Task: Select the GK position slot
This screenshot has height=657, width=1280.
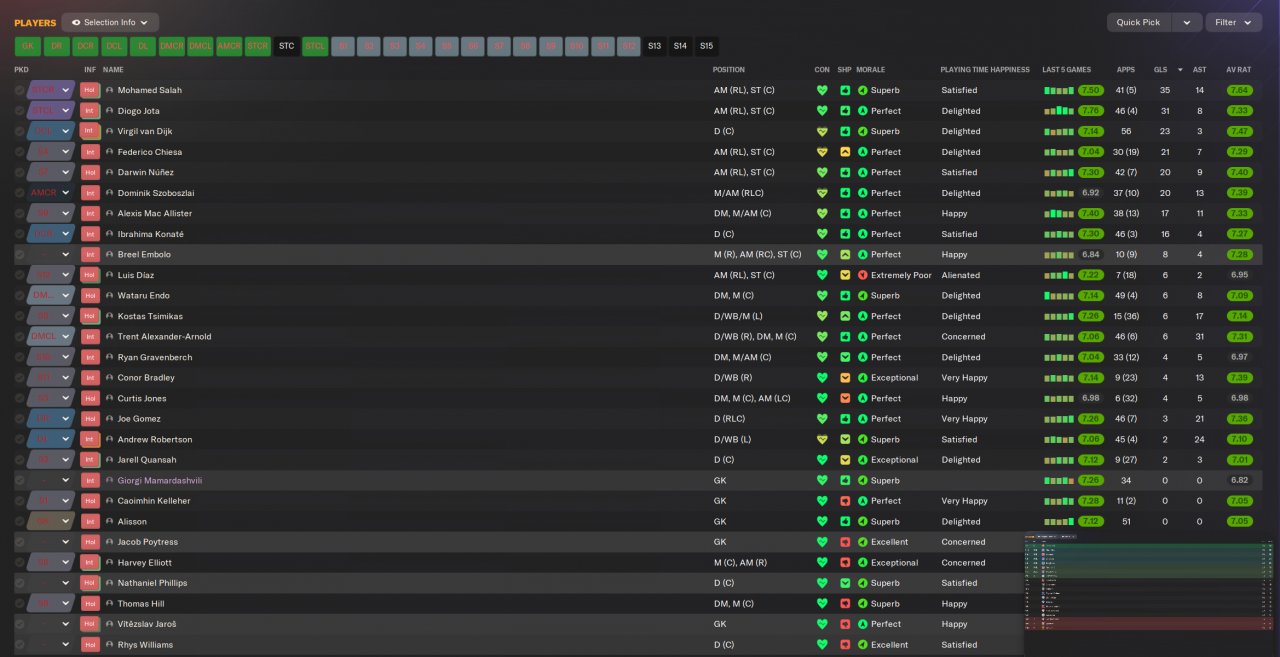Action: (x=28, y=46)
